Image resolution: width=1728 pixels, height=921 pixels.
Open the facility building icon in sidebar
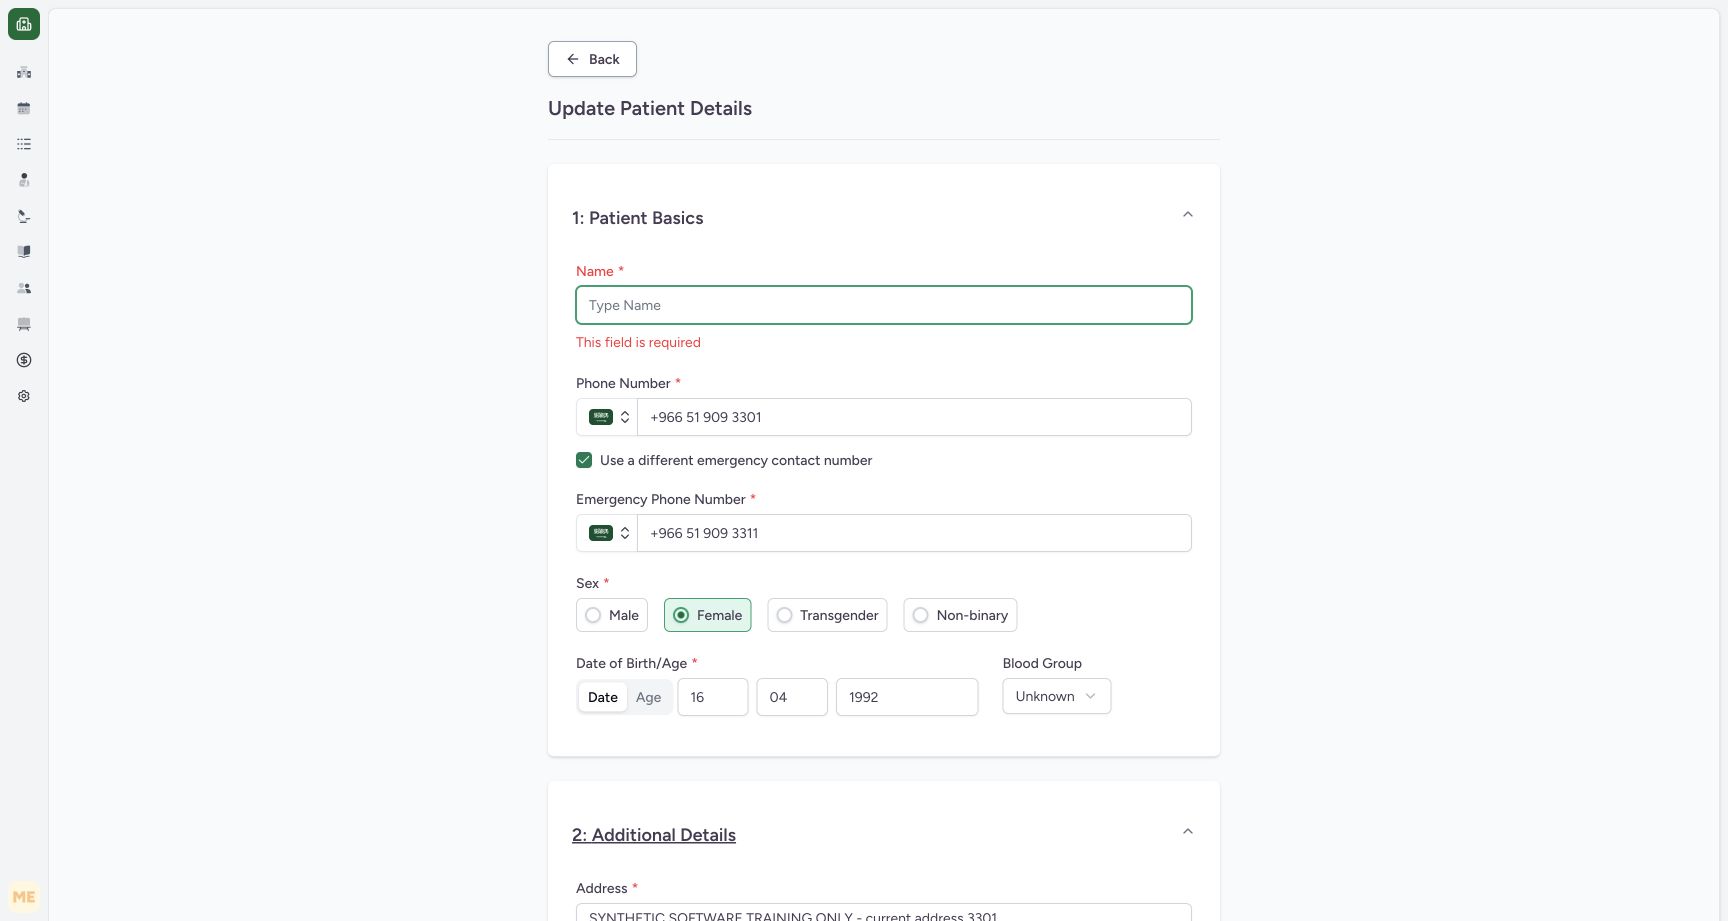click(24, 72)
